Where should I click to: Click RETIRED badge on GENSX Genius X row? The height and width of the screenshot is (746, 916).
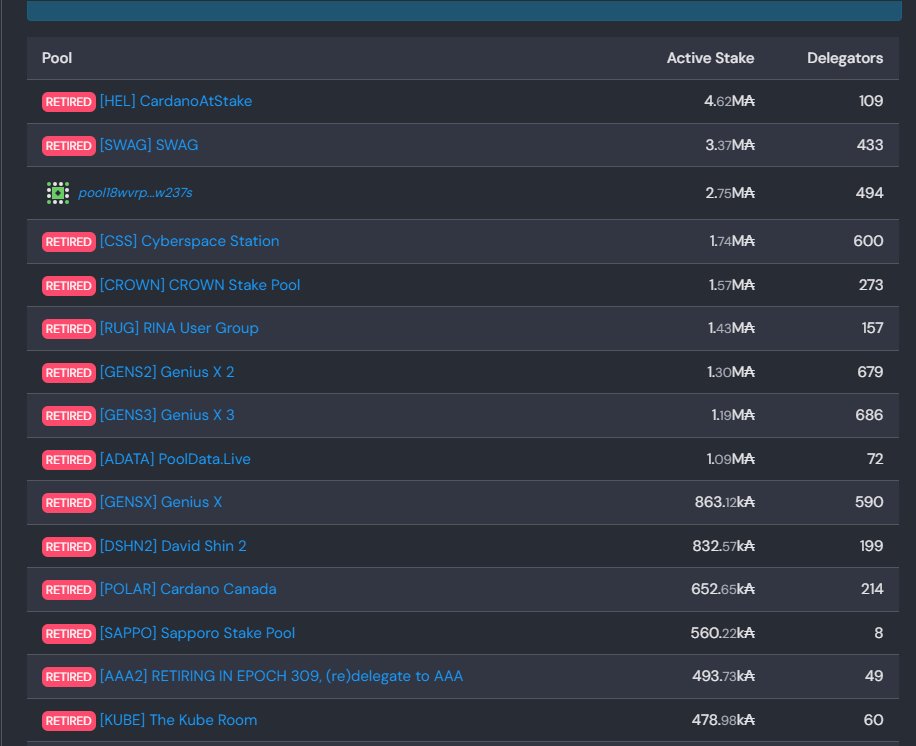68,502
